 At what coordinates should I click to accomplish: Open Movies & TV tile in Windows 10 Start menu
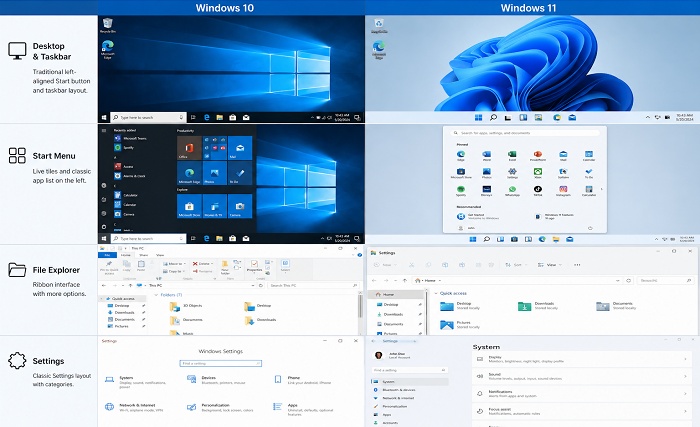[215, 206]
